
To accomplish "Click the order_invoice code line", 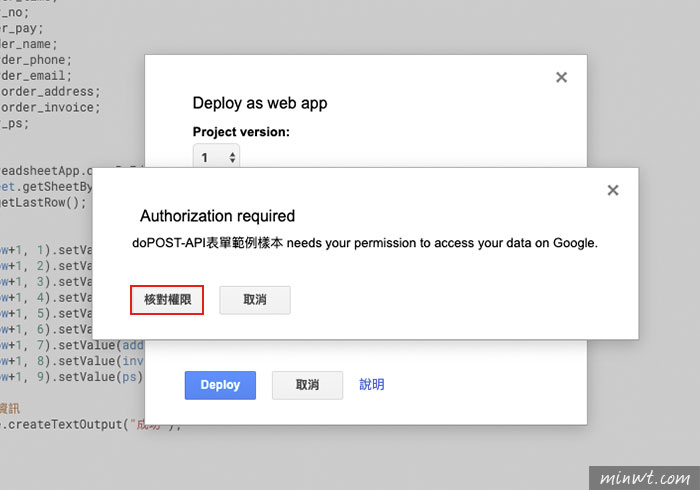I will (50, 108).
